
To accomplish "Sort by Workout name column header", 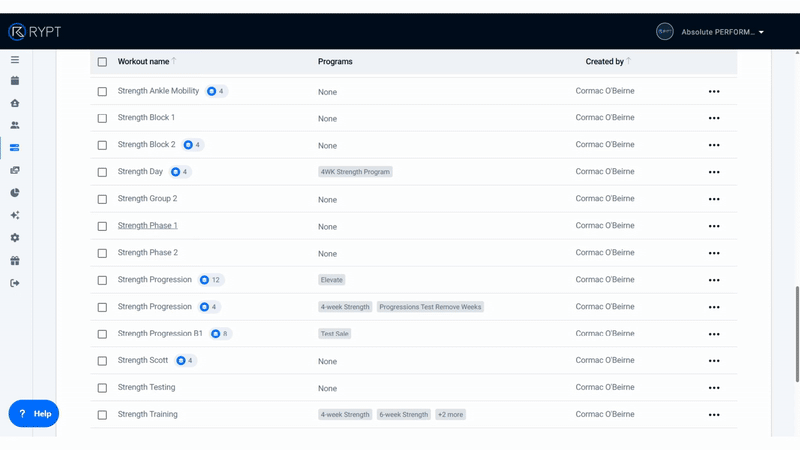I will [144, 62].
